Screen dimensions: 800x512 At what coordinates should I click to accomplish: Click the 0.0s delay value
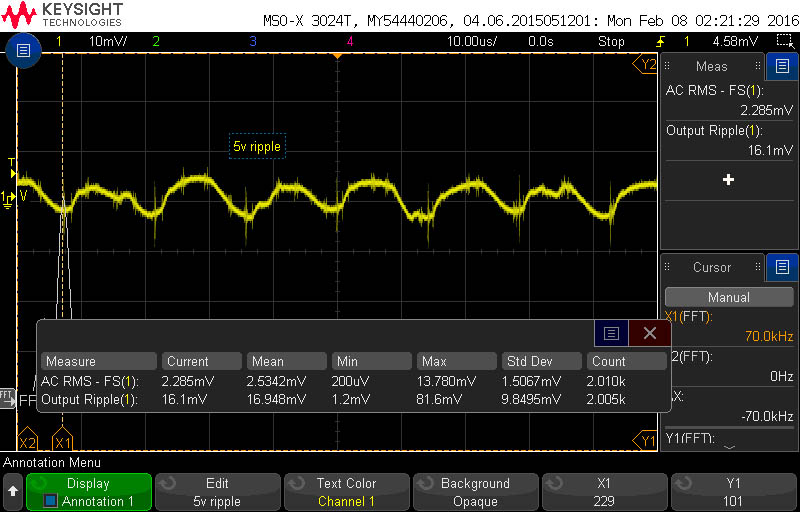tap(541, 41)
